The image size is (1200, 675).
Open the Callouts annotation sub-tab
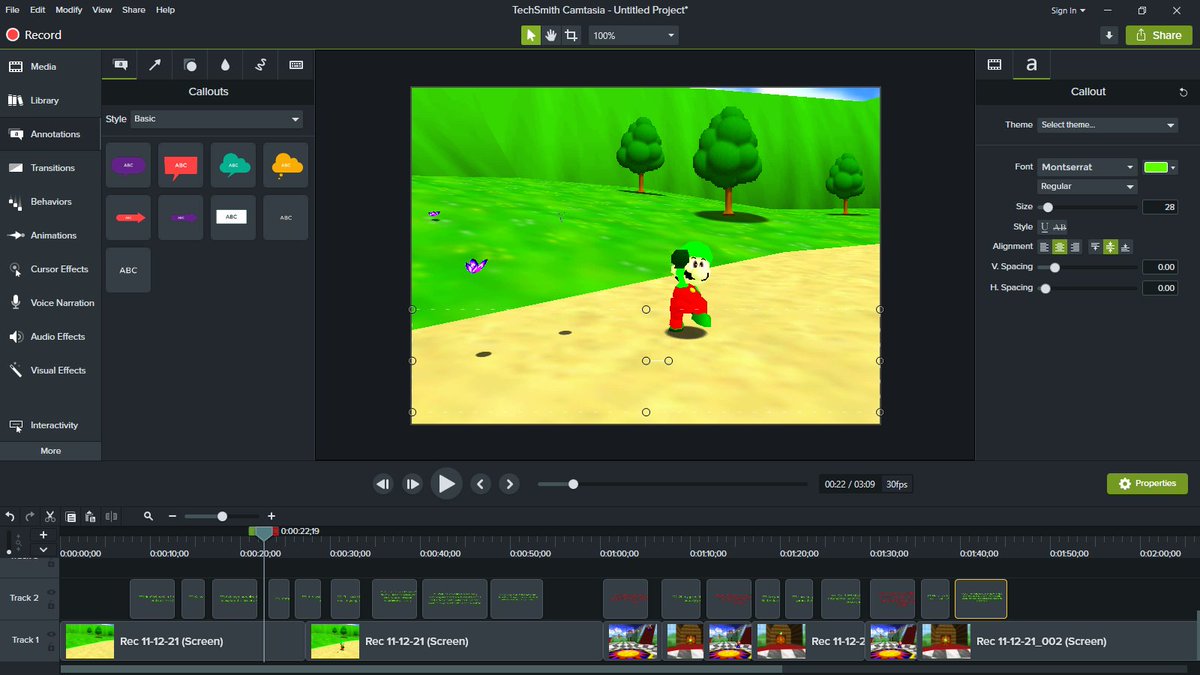[120, 64]
